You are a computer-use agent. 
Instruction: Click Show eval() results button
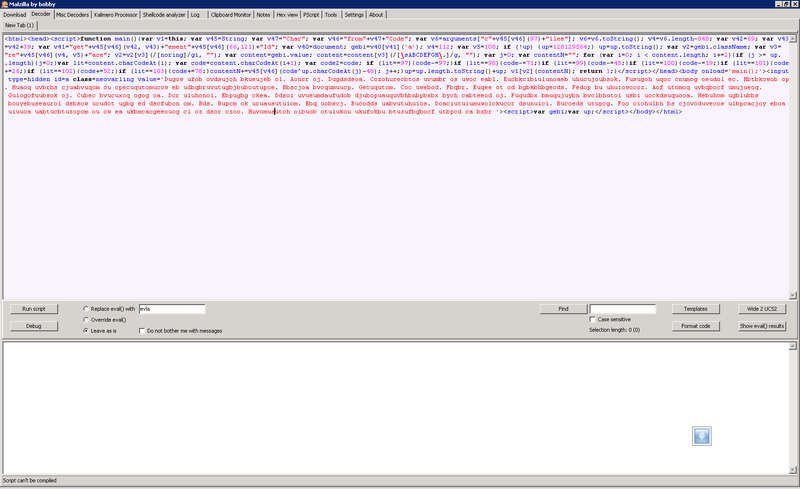[x=762, y=326]
